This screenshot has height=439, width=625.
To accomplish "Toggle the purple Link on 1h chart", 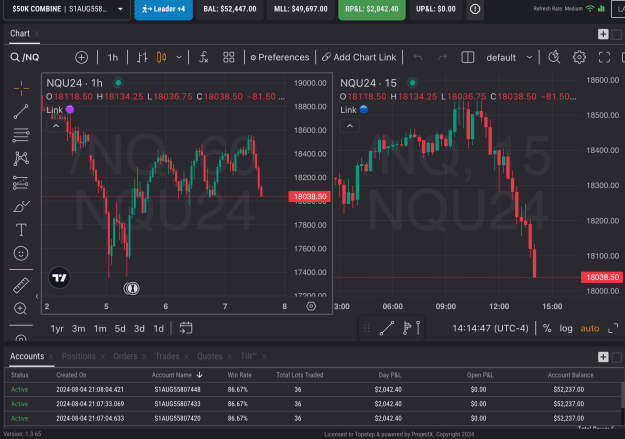I will (x=70, y=109).
